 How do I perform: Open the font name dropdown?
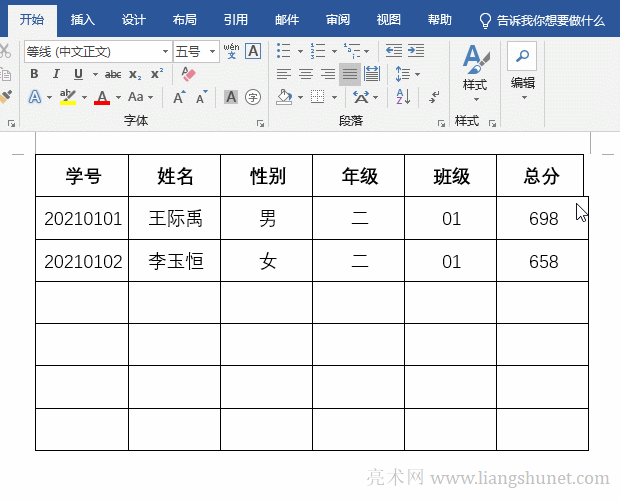click(x=165, y=51)
